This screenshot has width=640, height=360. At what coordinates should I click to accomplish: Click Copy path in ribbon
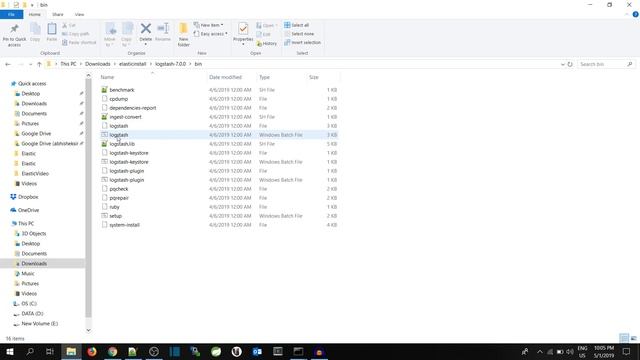pos(76,34)
